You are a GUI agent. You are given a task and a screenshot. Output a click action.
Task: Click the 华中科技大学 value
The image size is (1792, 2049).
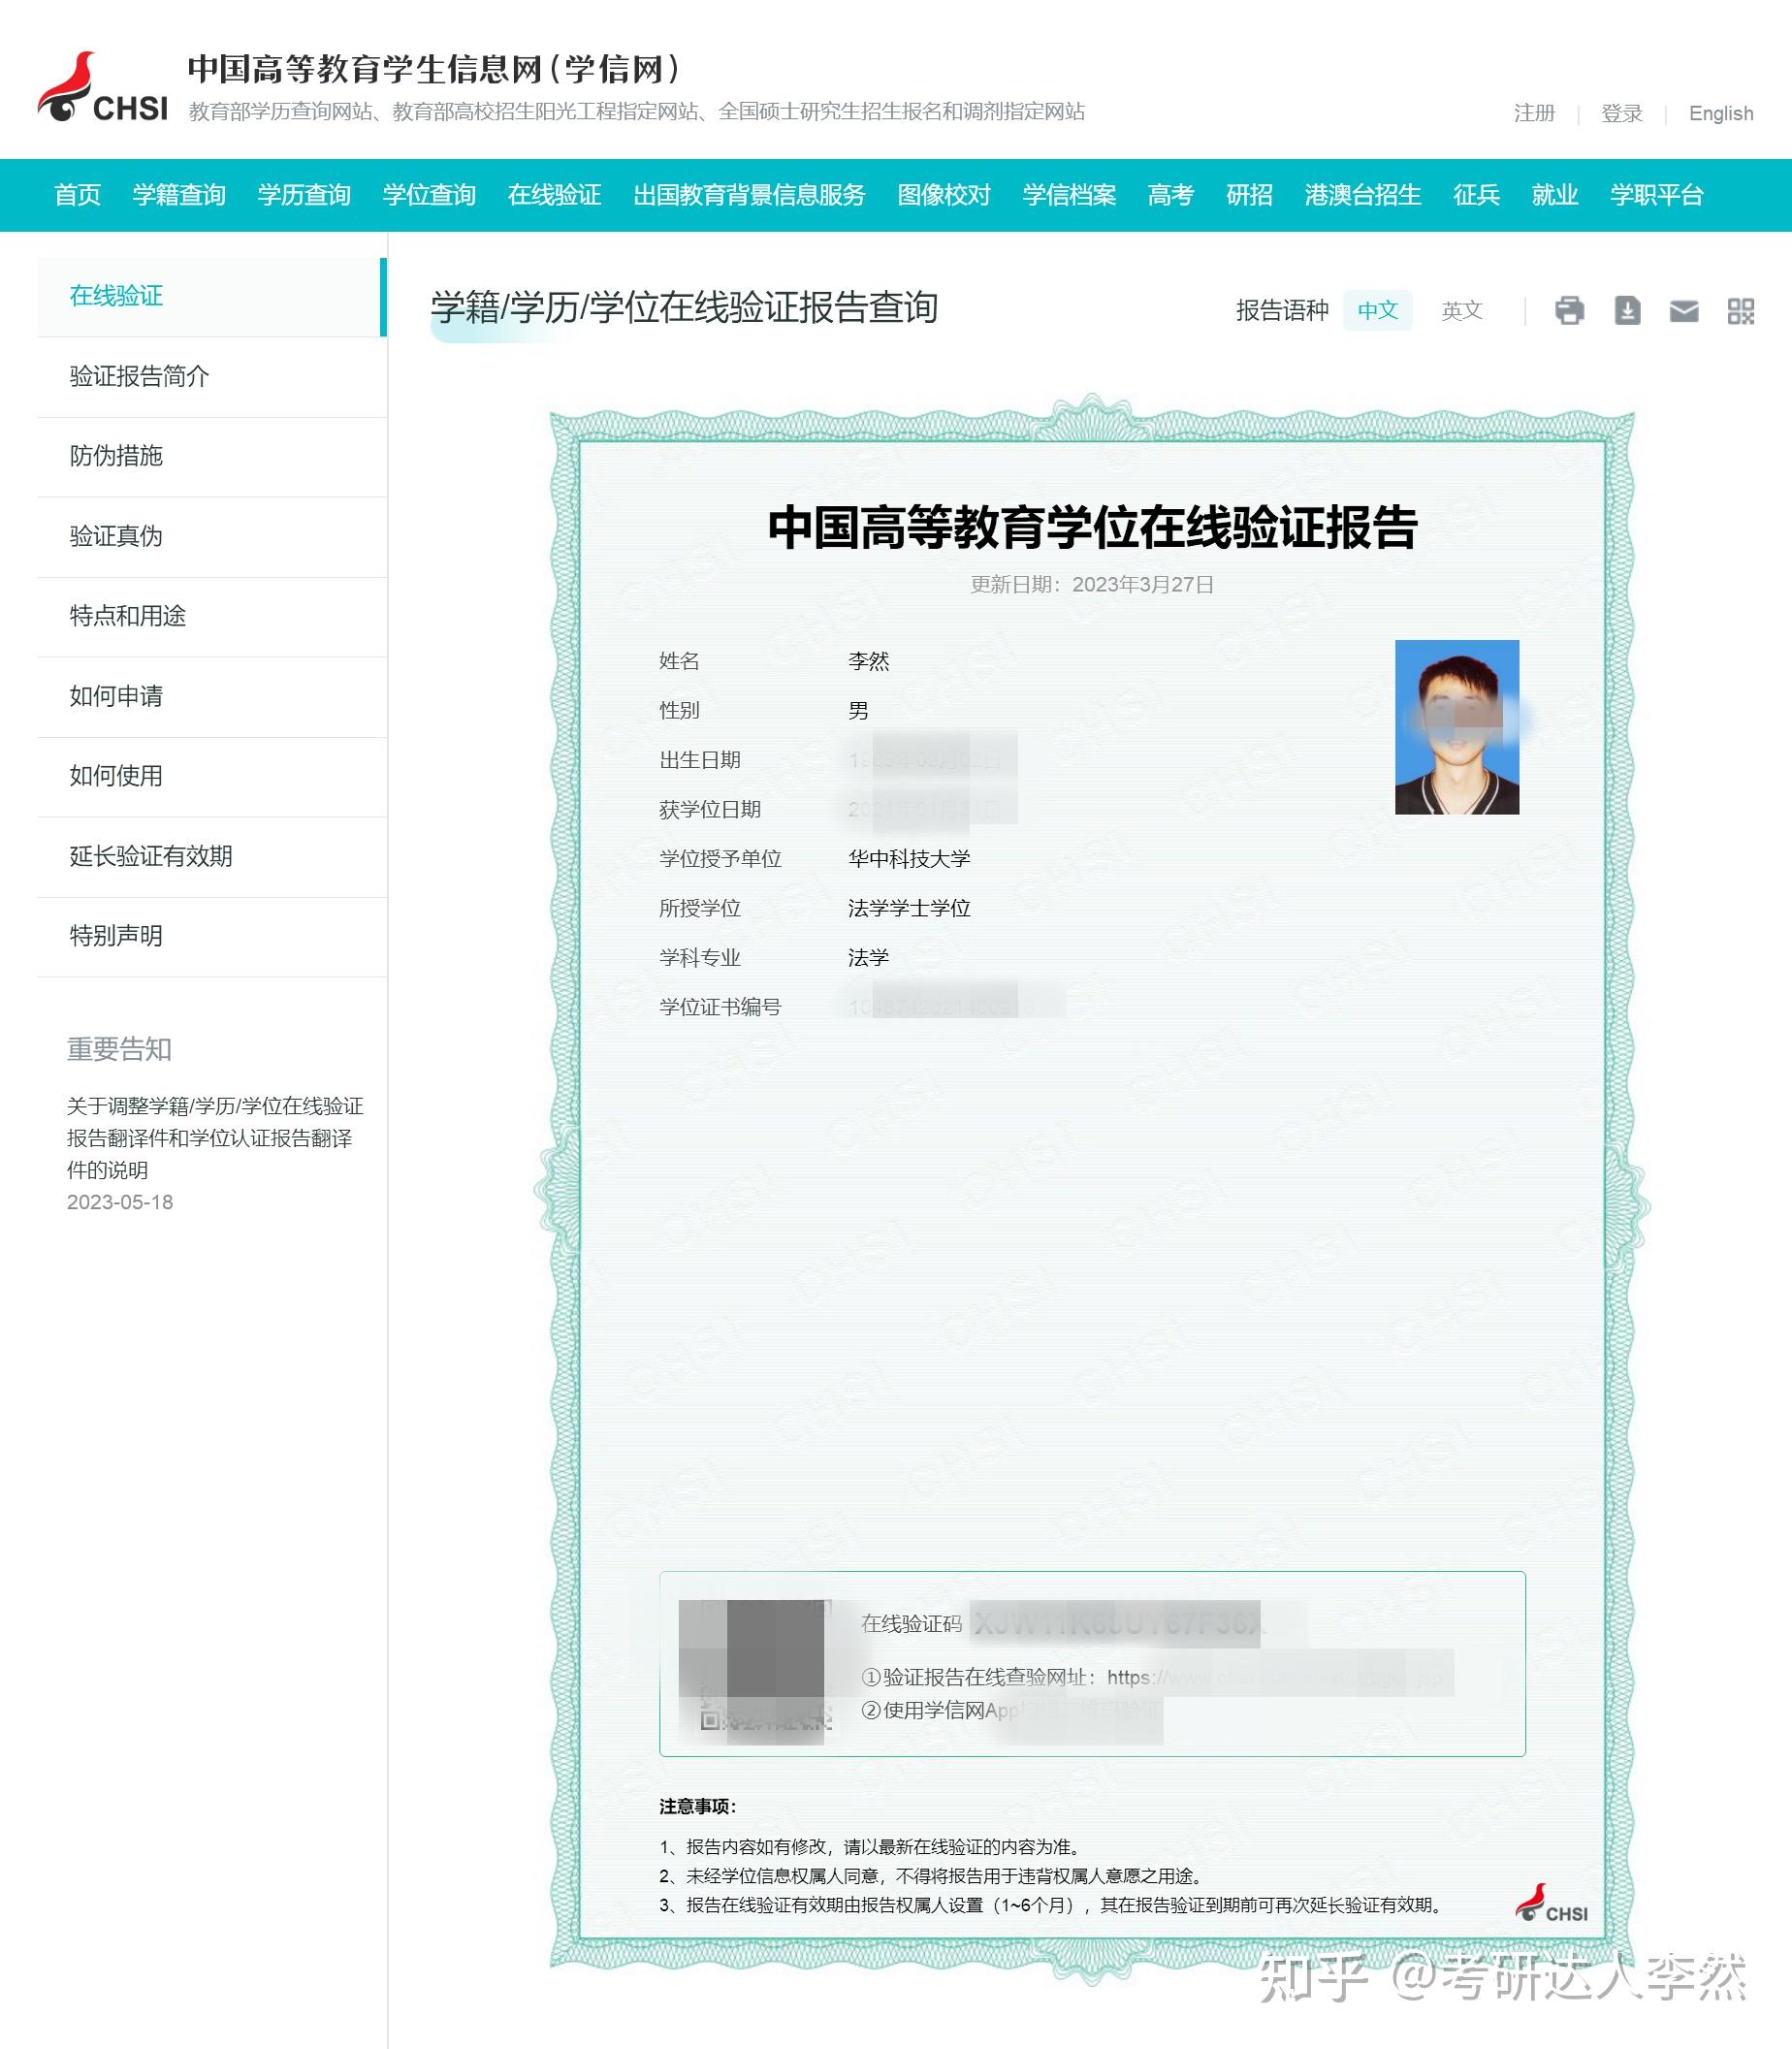point(909,859)
